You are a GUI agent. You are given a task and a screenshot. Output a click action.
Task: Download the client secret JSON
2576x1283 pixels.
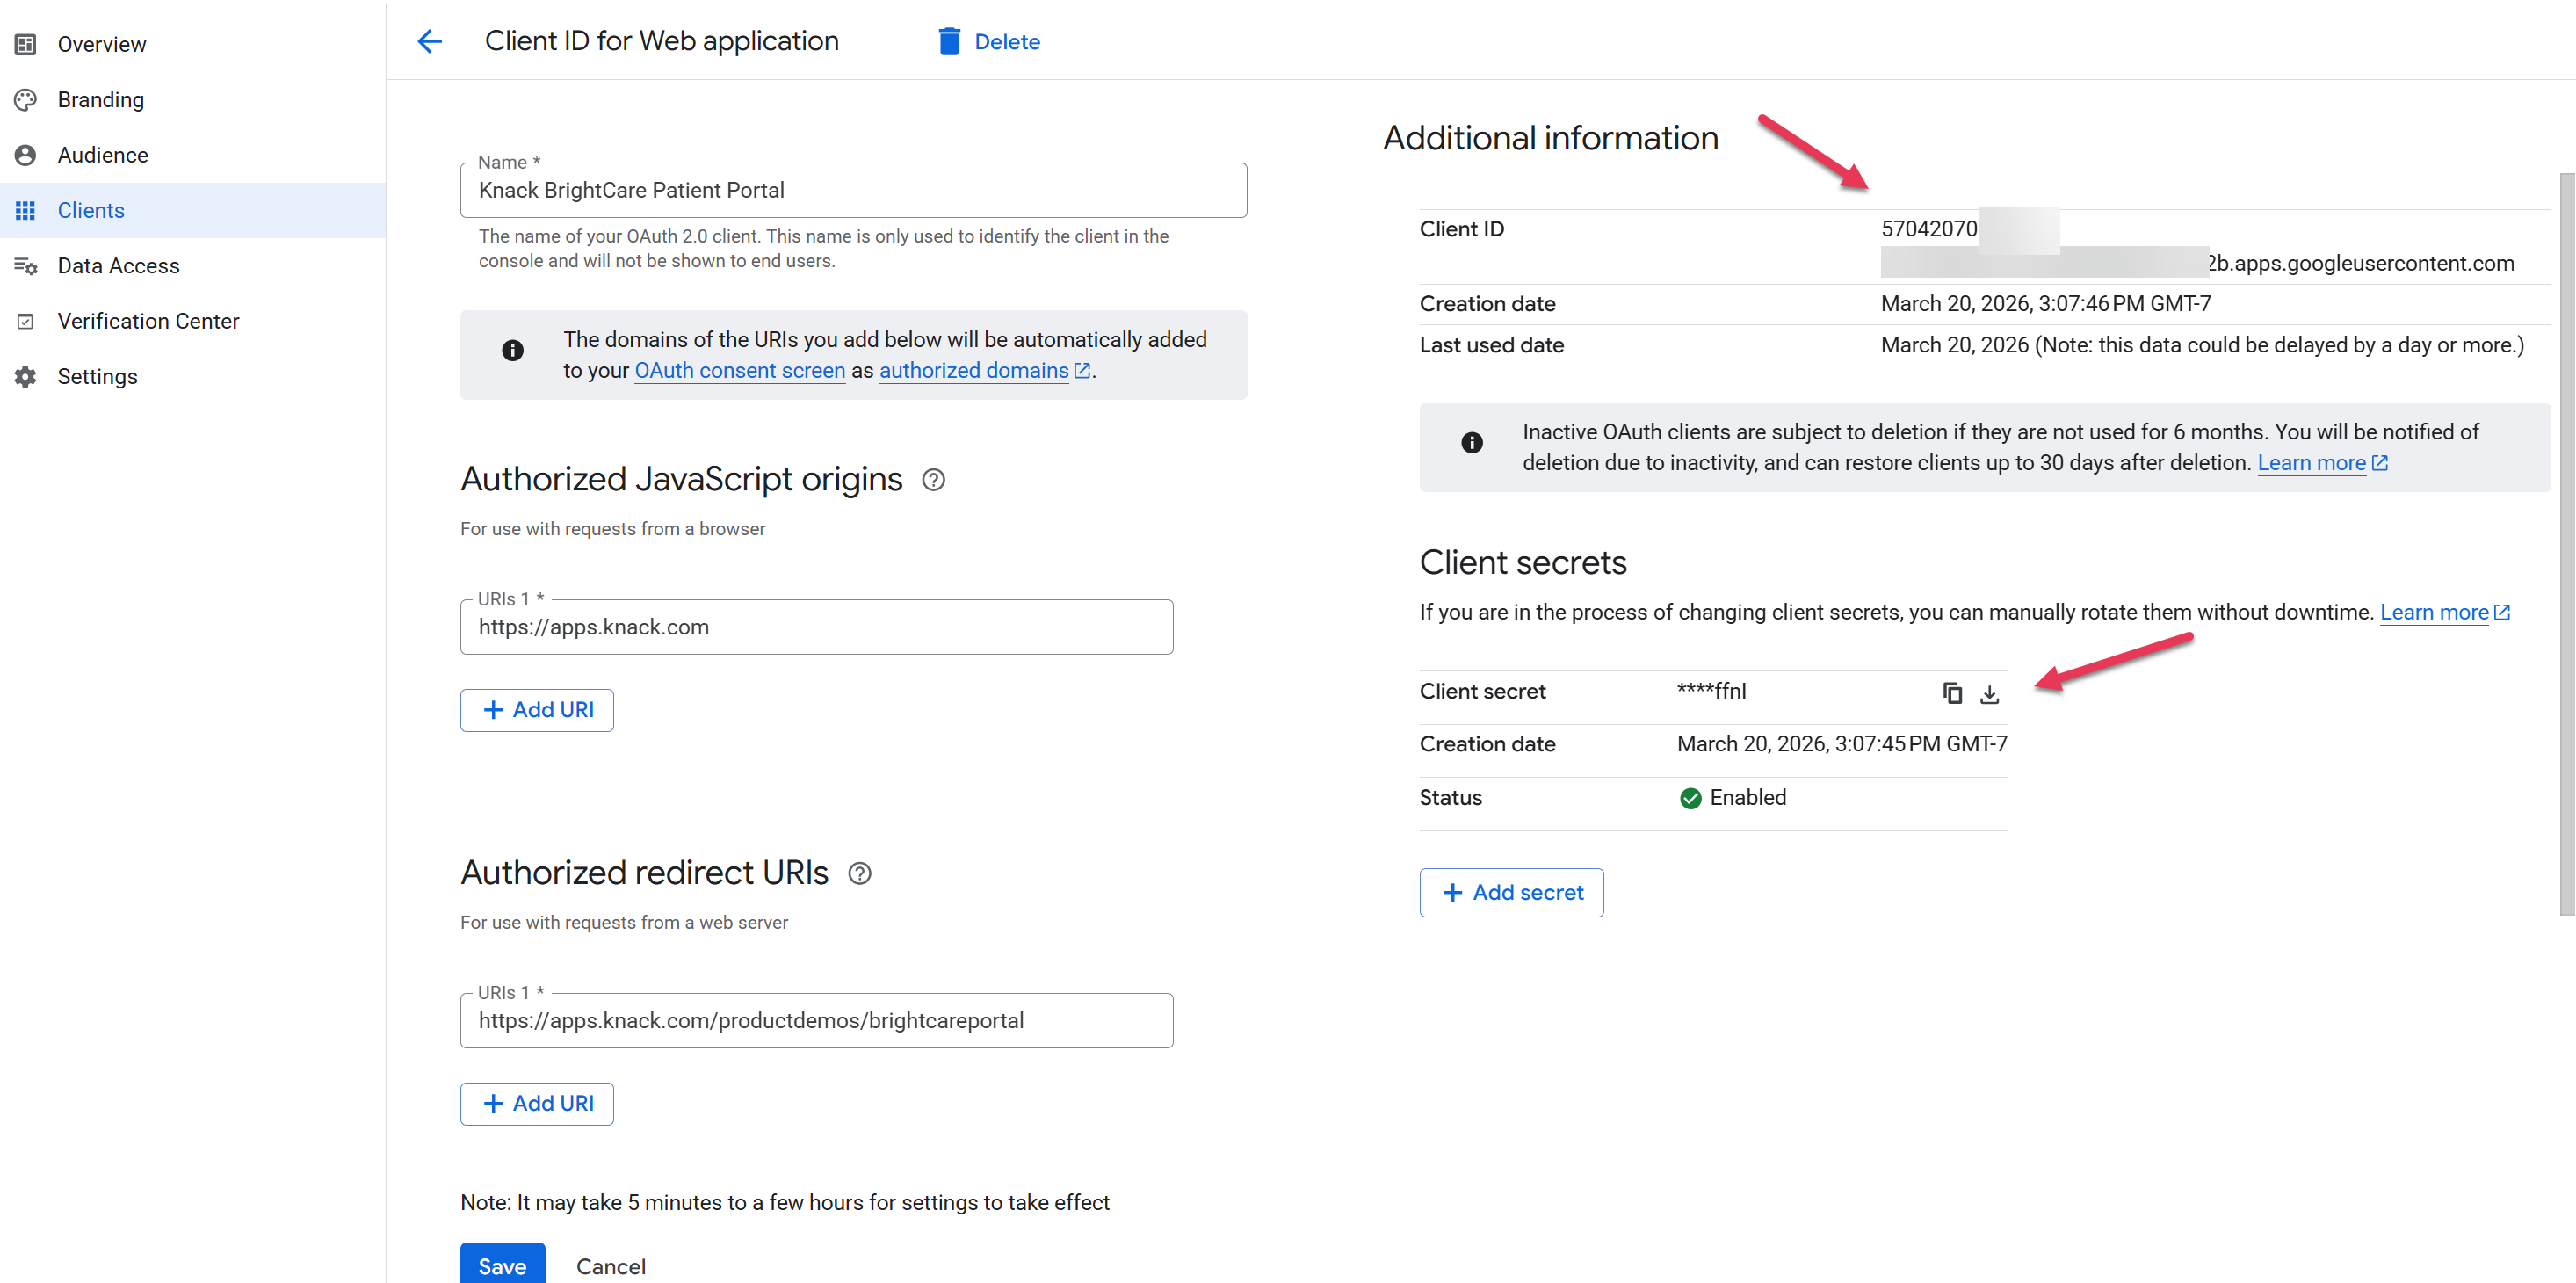1989,693
